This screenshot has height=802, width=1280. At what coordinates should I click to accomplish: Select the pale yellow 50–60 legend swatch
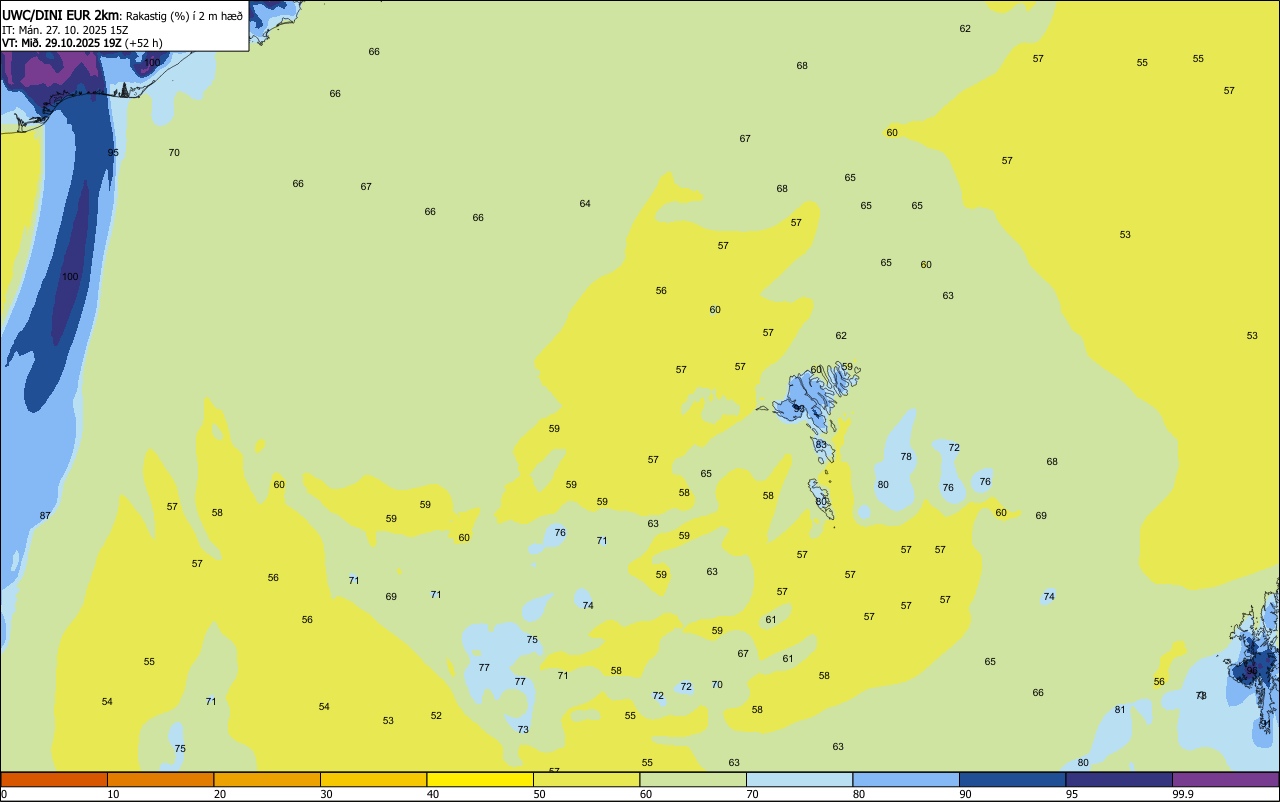click(x=586, y=779)
